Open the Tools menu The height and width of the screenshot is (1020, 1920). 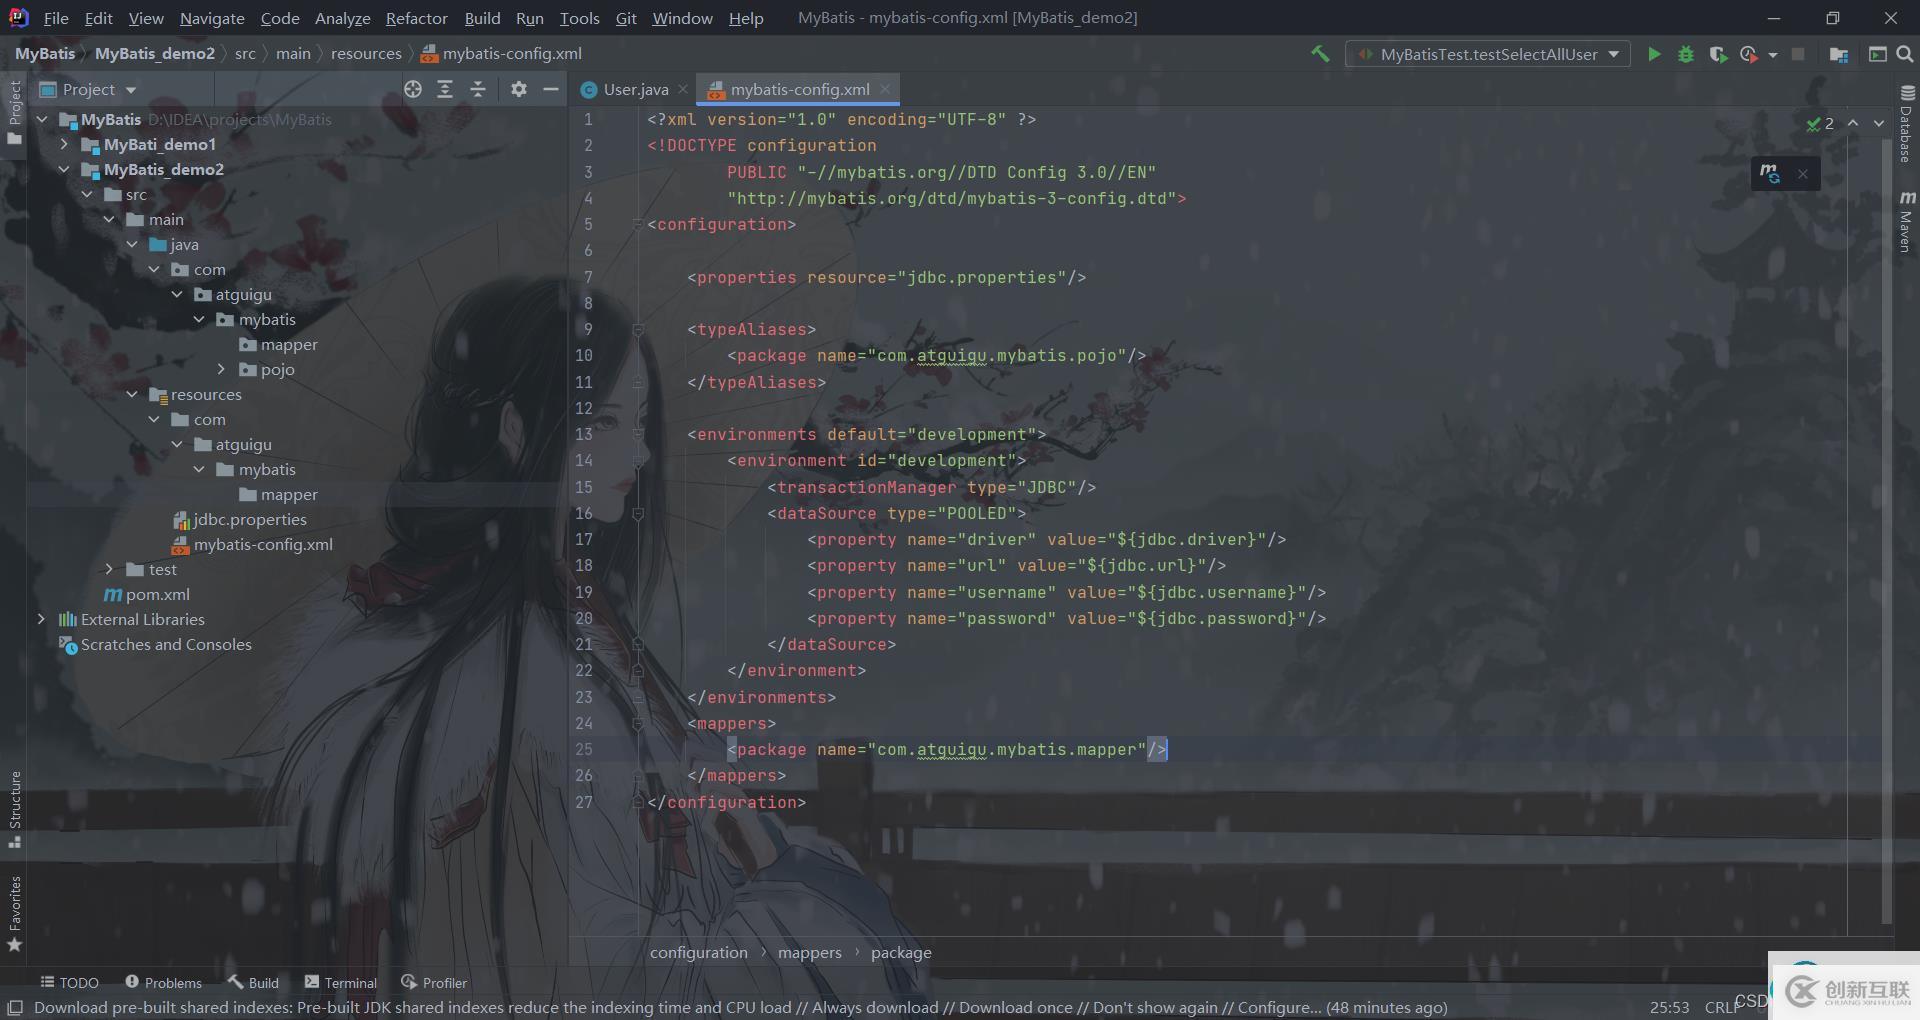coord(579,18)
